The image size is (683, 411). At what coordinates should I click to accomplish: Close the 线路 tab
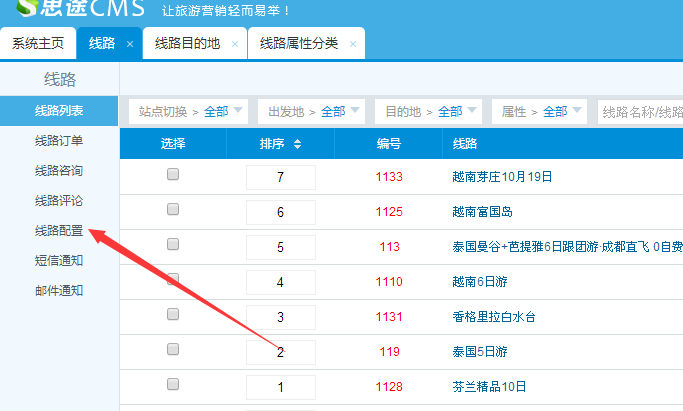(129, 44)
